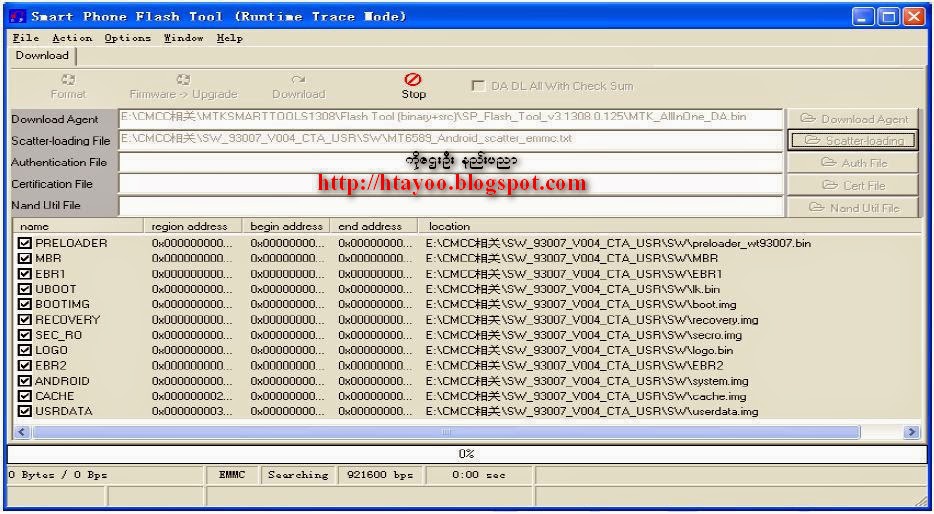This screenshot has width=934, height=514.
Task: Click the Download toolbar icon
Action: tap(298, 79)
